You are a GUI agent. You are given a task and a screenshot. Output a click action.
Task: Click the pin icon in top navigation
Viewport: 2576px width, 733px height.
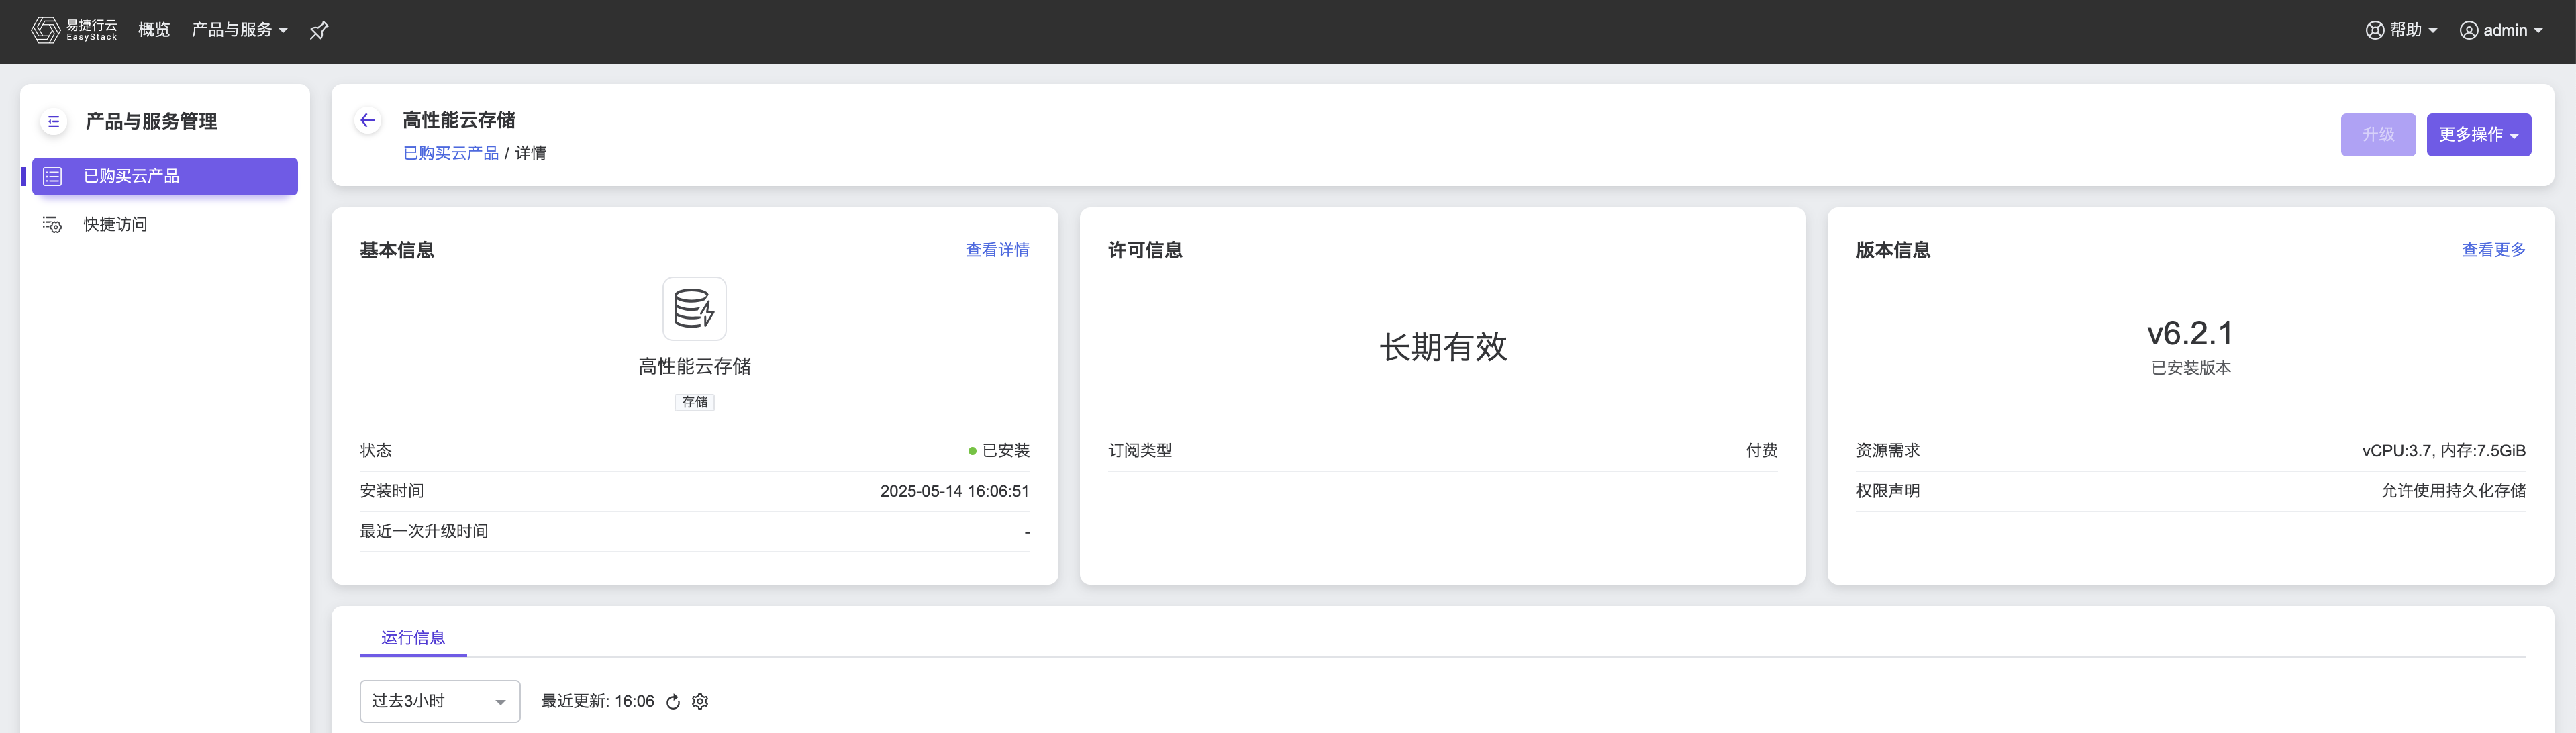(319, 30)
